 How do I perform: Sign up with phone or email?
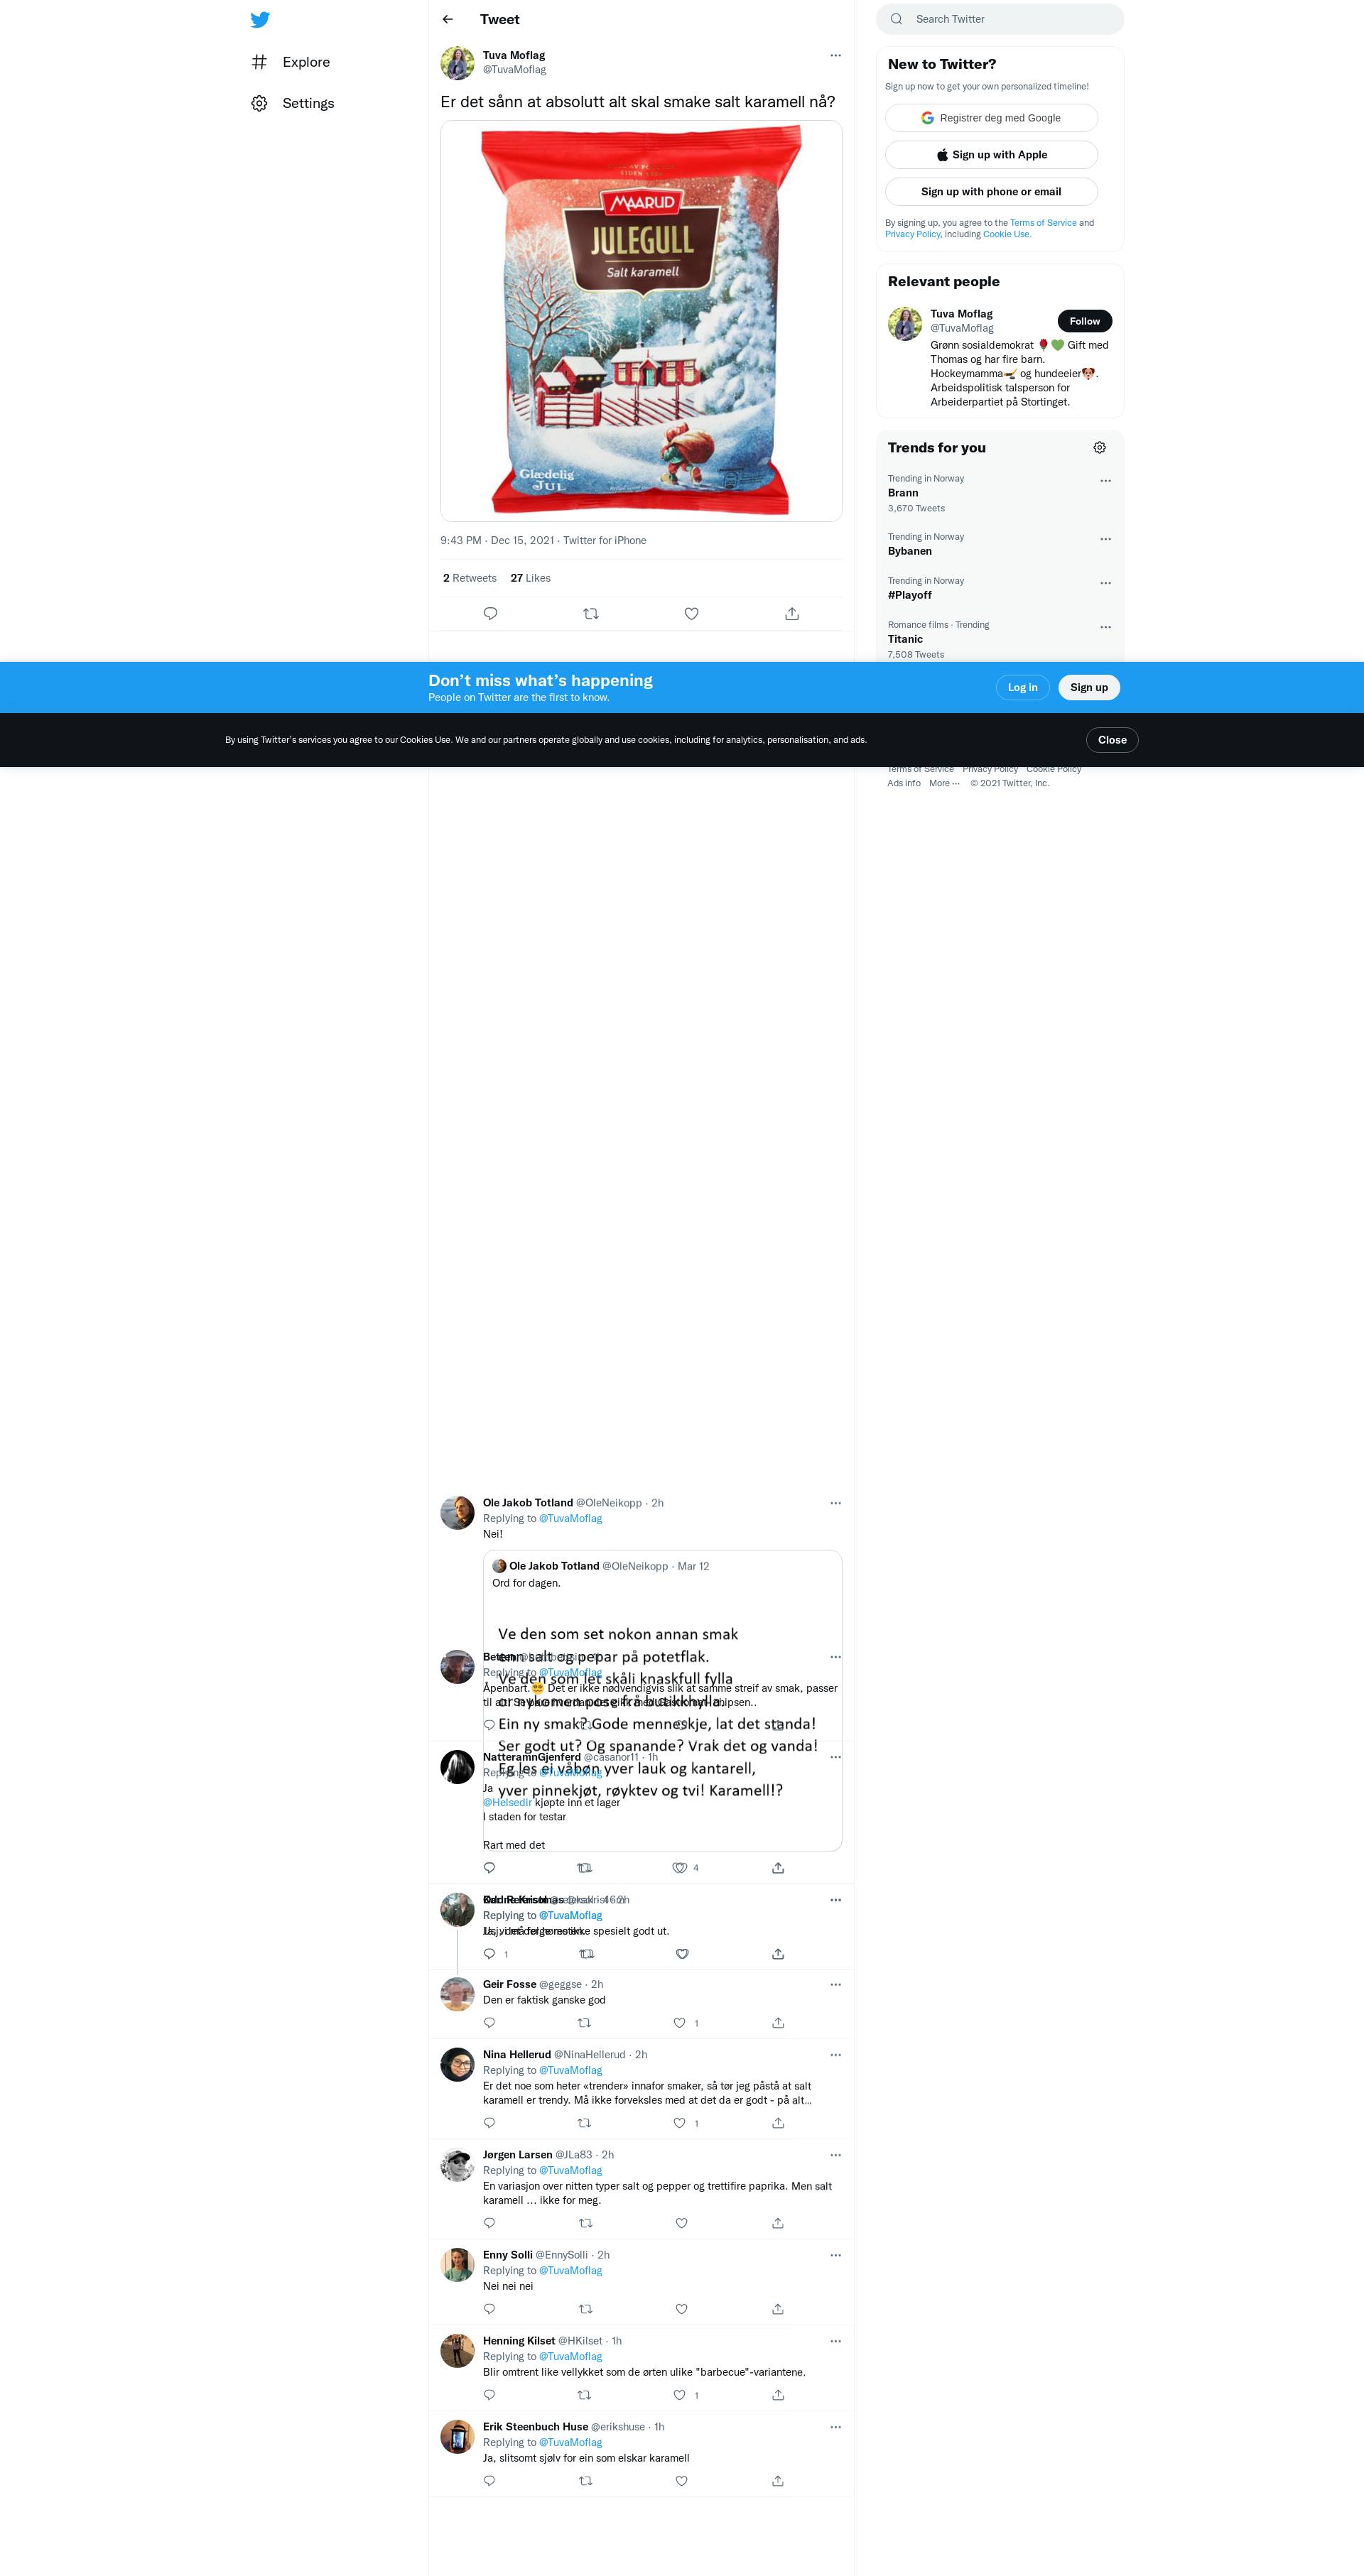click(x=991, y=192)
